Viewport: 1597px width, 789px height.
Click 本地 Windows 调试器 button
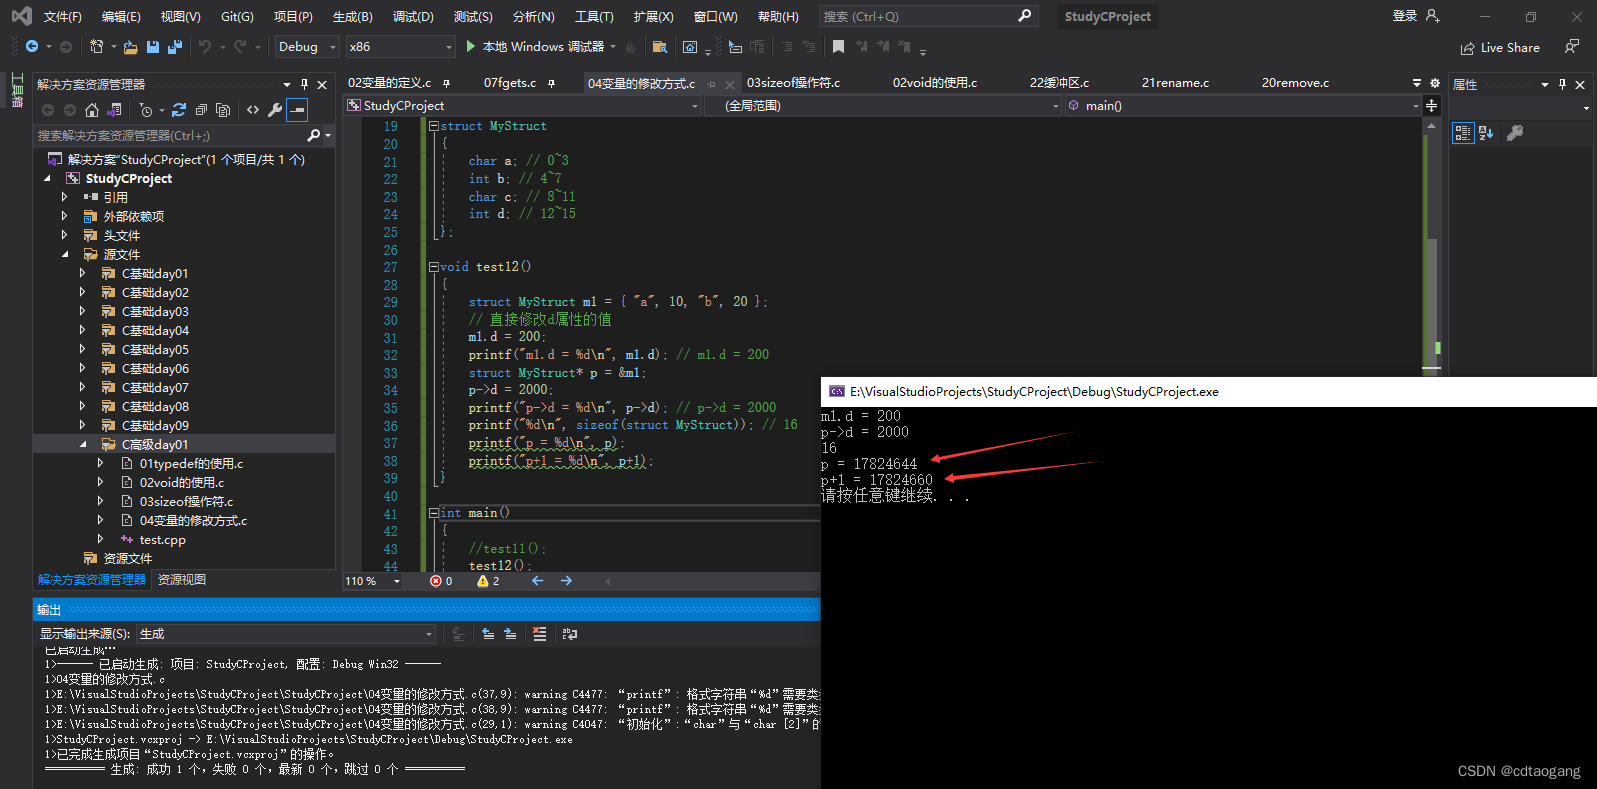[x=535, y=47]
